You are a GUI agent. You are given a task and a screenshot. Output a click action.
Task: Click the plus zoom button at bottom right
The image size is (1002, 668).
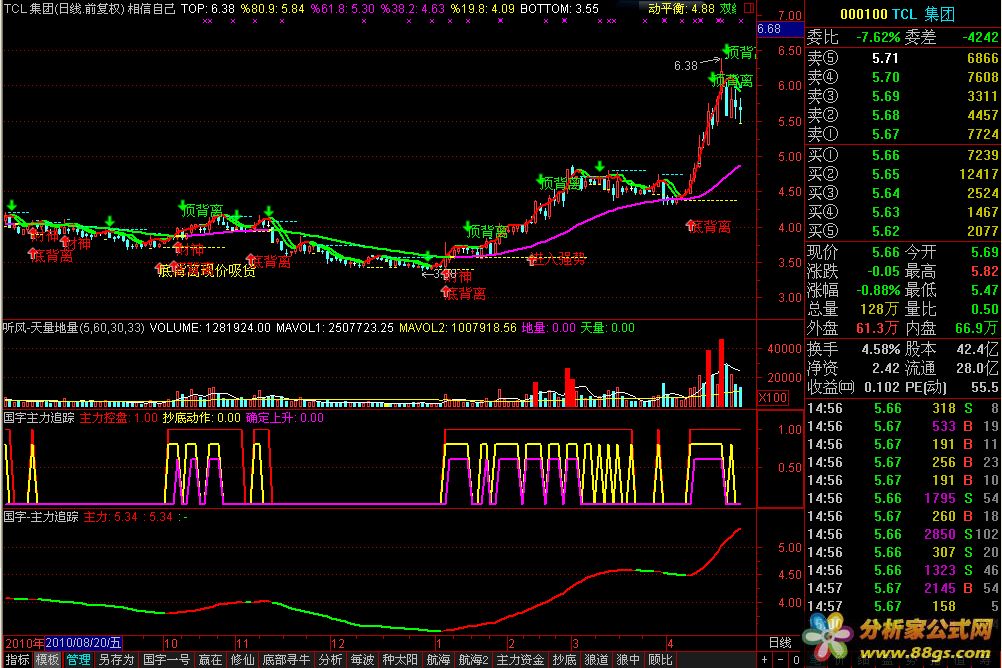pos(764,660)
